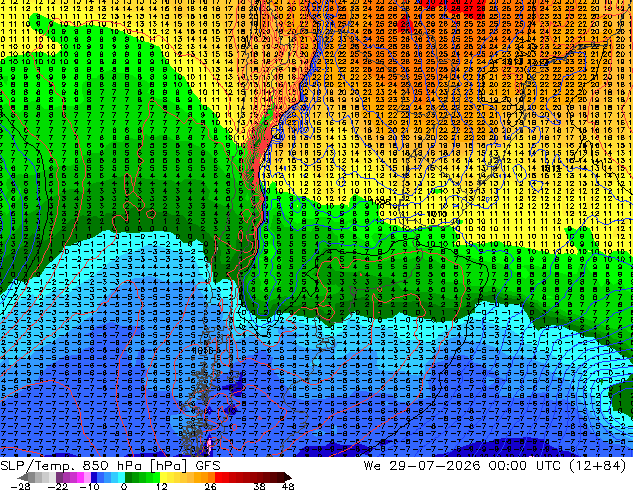Screen dimensions: 634x490
Task: Click the date '29-07-2026'
Action: click(435, 466)
